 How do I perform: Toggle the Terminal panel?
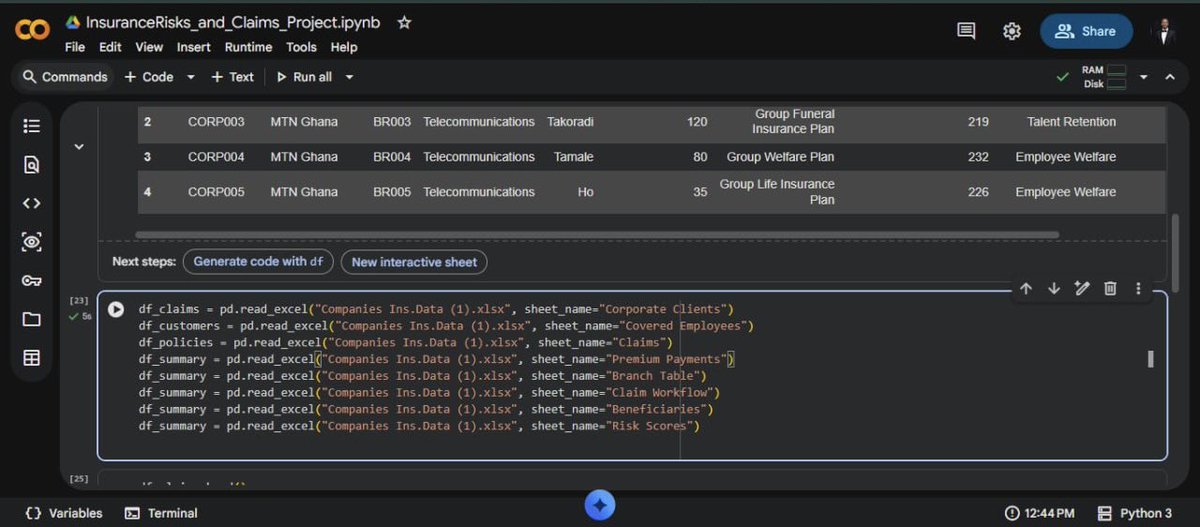click(x=161, y=513)
